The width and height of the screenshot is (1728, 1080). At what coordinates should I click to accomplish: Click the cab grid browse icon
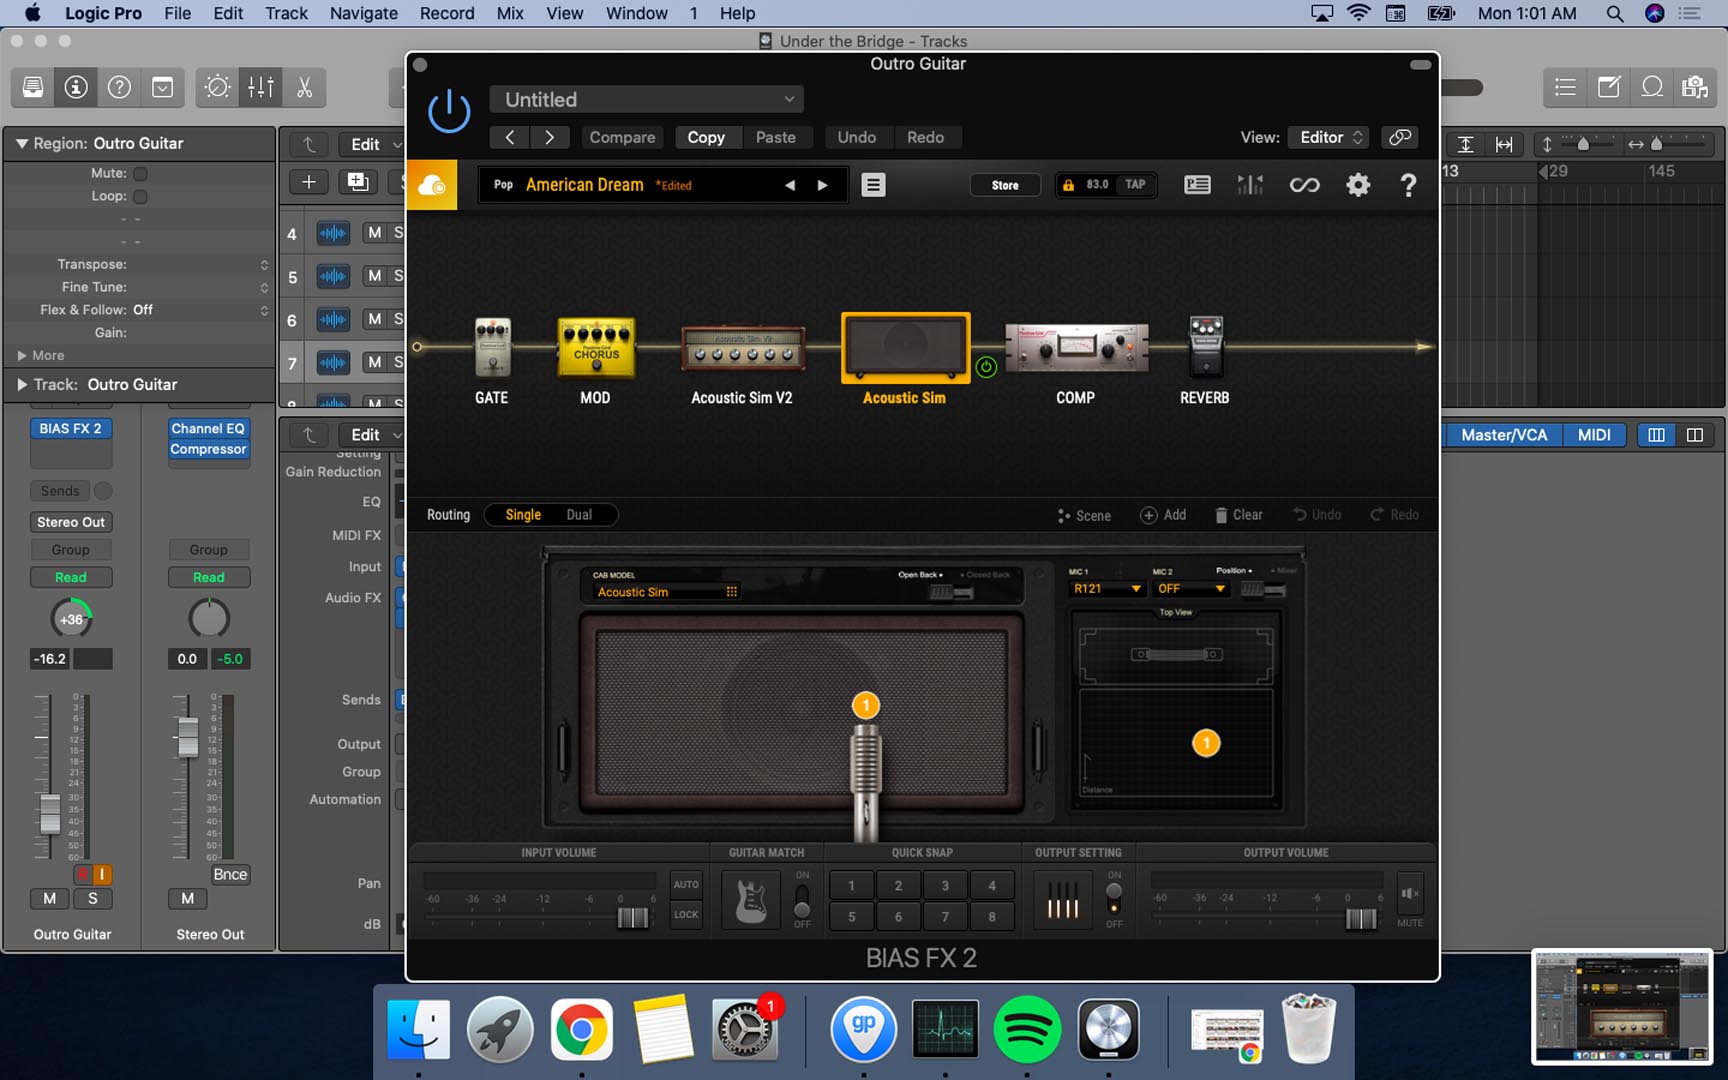click(x=732, y=592)
